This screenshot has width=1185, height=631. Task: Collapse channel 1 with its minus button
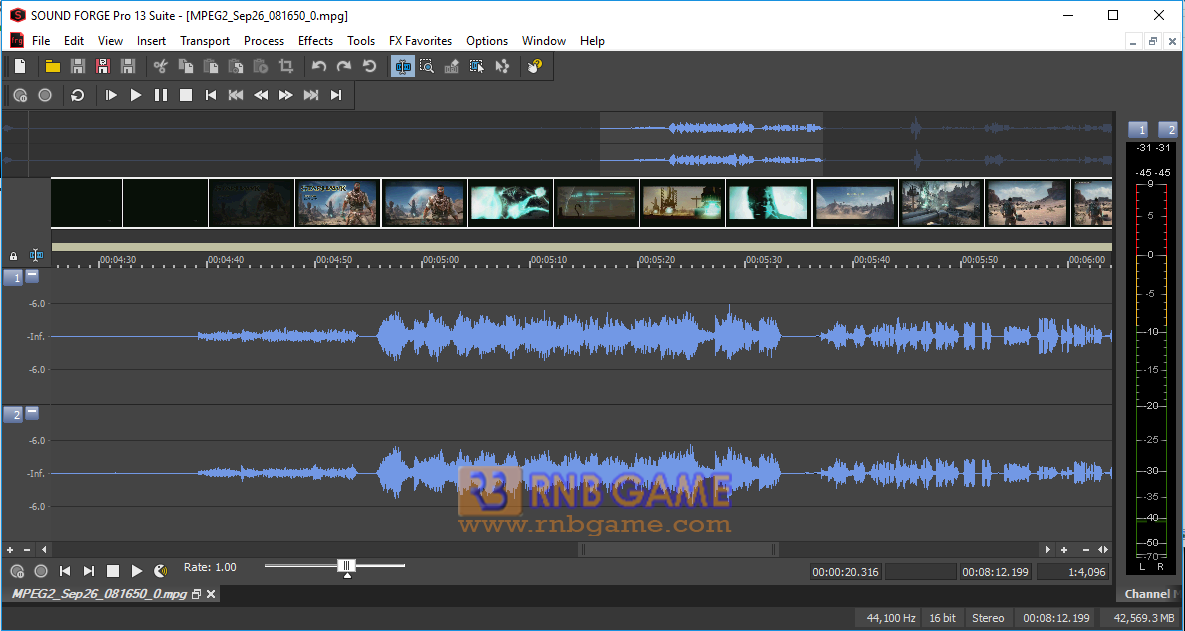[32, 276]
